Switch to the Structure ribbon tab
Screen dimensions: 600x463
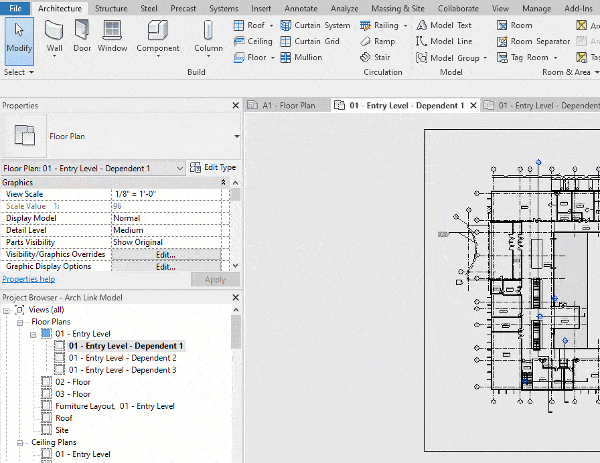tap(111, 8)
